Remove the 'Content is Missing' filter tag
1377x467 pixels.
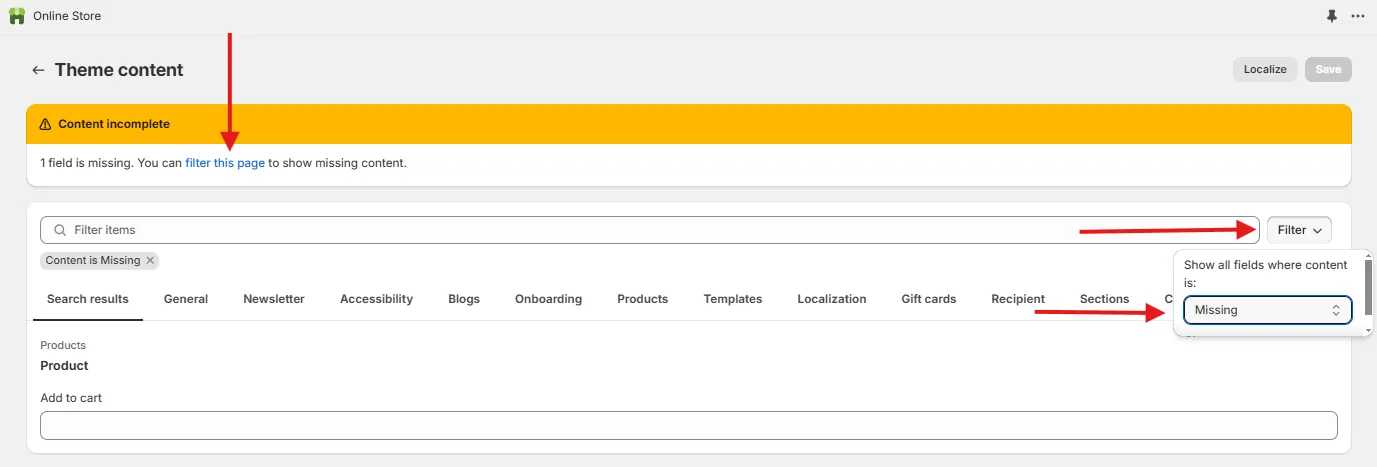(150, 260)
